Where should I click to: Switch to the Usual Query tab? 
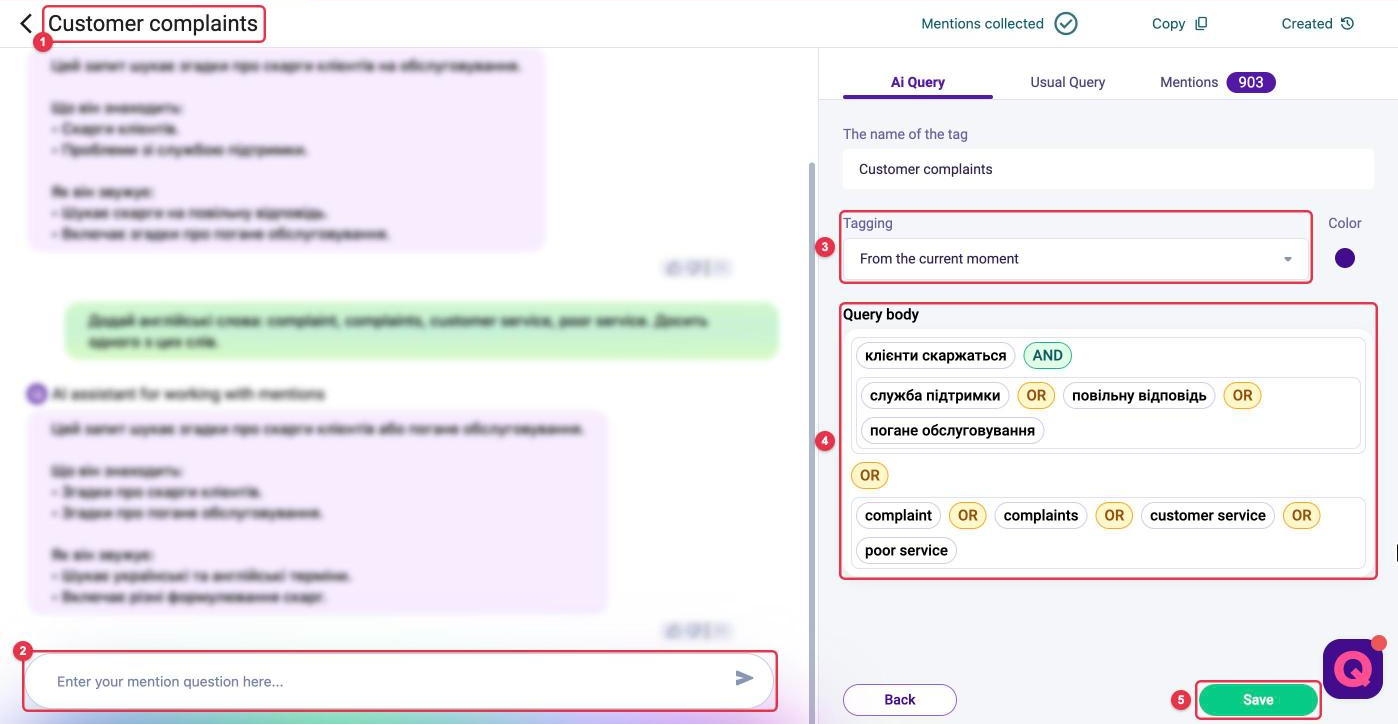point(1068,82)
